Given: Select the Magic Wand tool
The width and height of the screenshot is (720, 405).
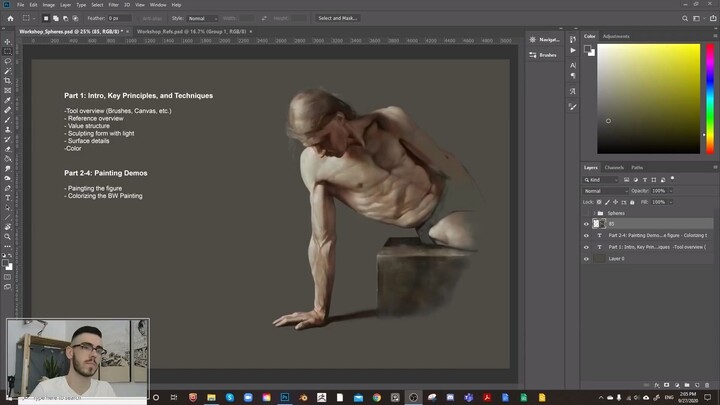Looking at the screenshot, I should click(x=7, y=71).
